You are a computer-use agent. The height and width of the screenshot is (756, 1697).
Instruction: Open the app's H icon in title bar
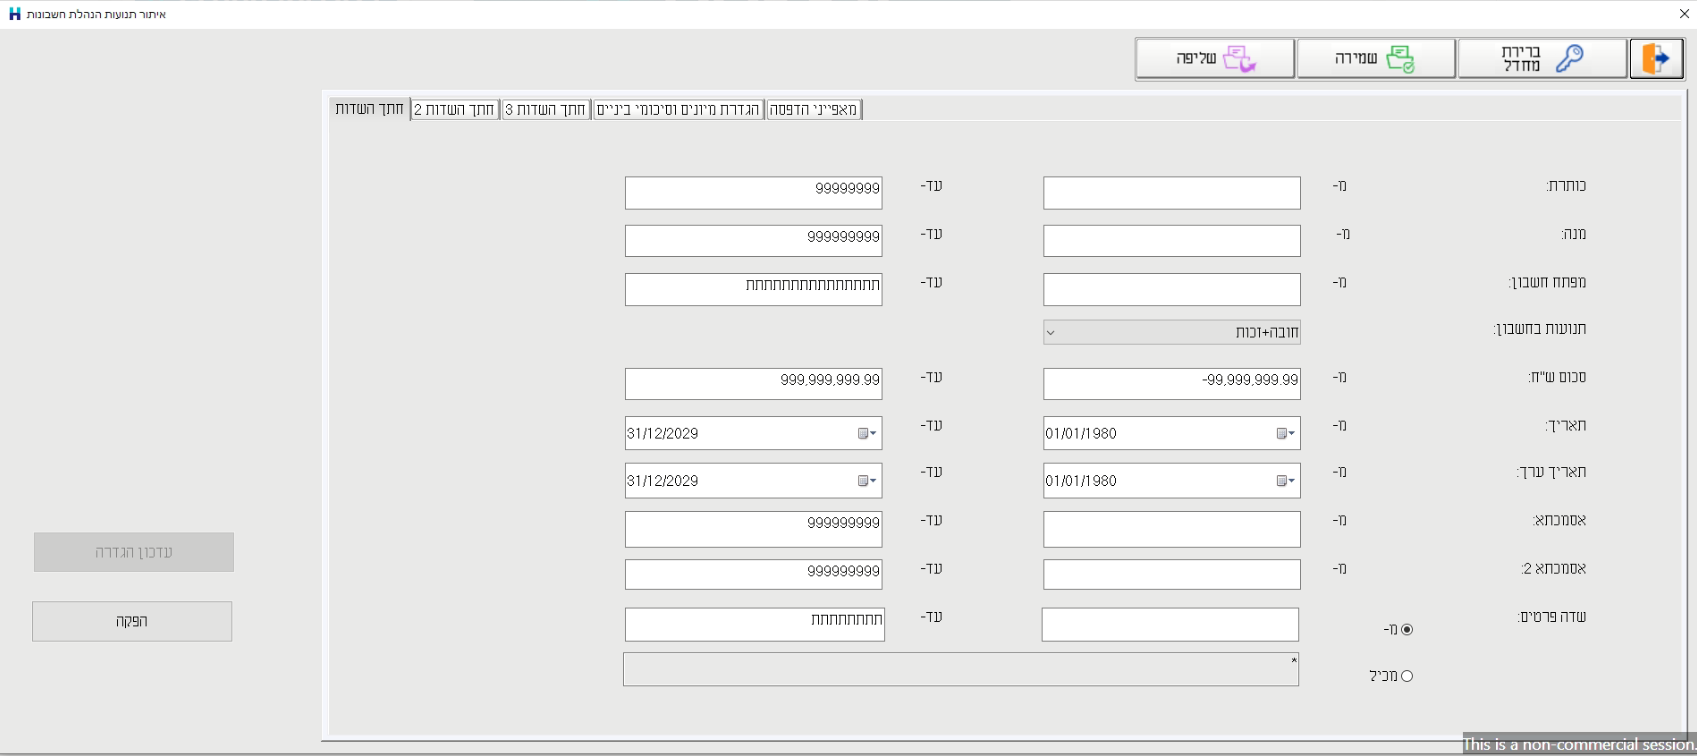[x=14, y=14]
